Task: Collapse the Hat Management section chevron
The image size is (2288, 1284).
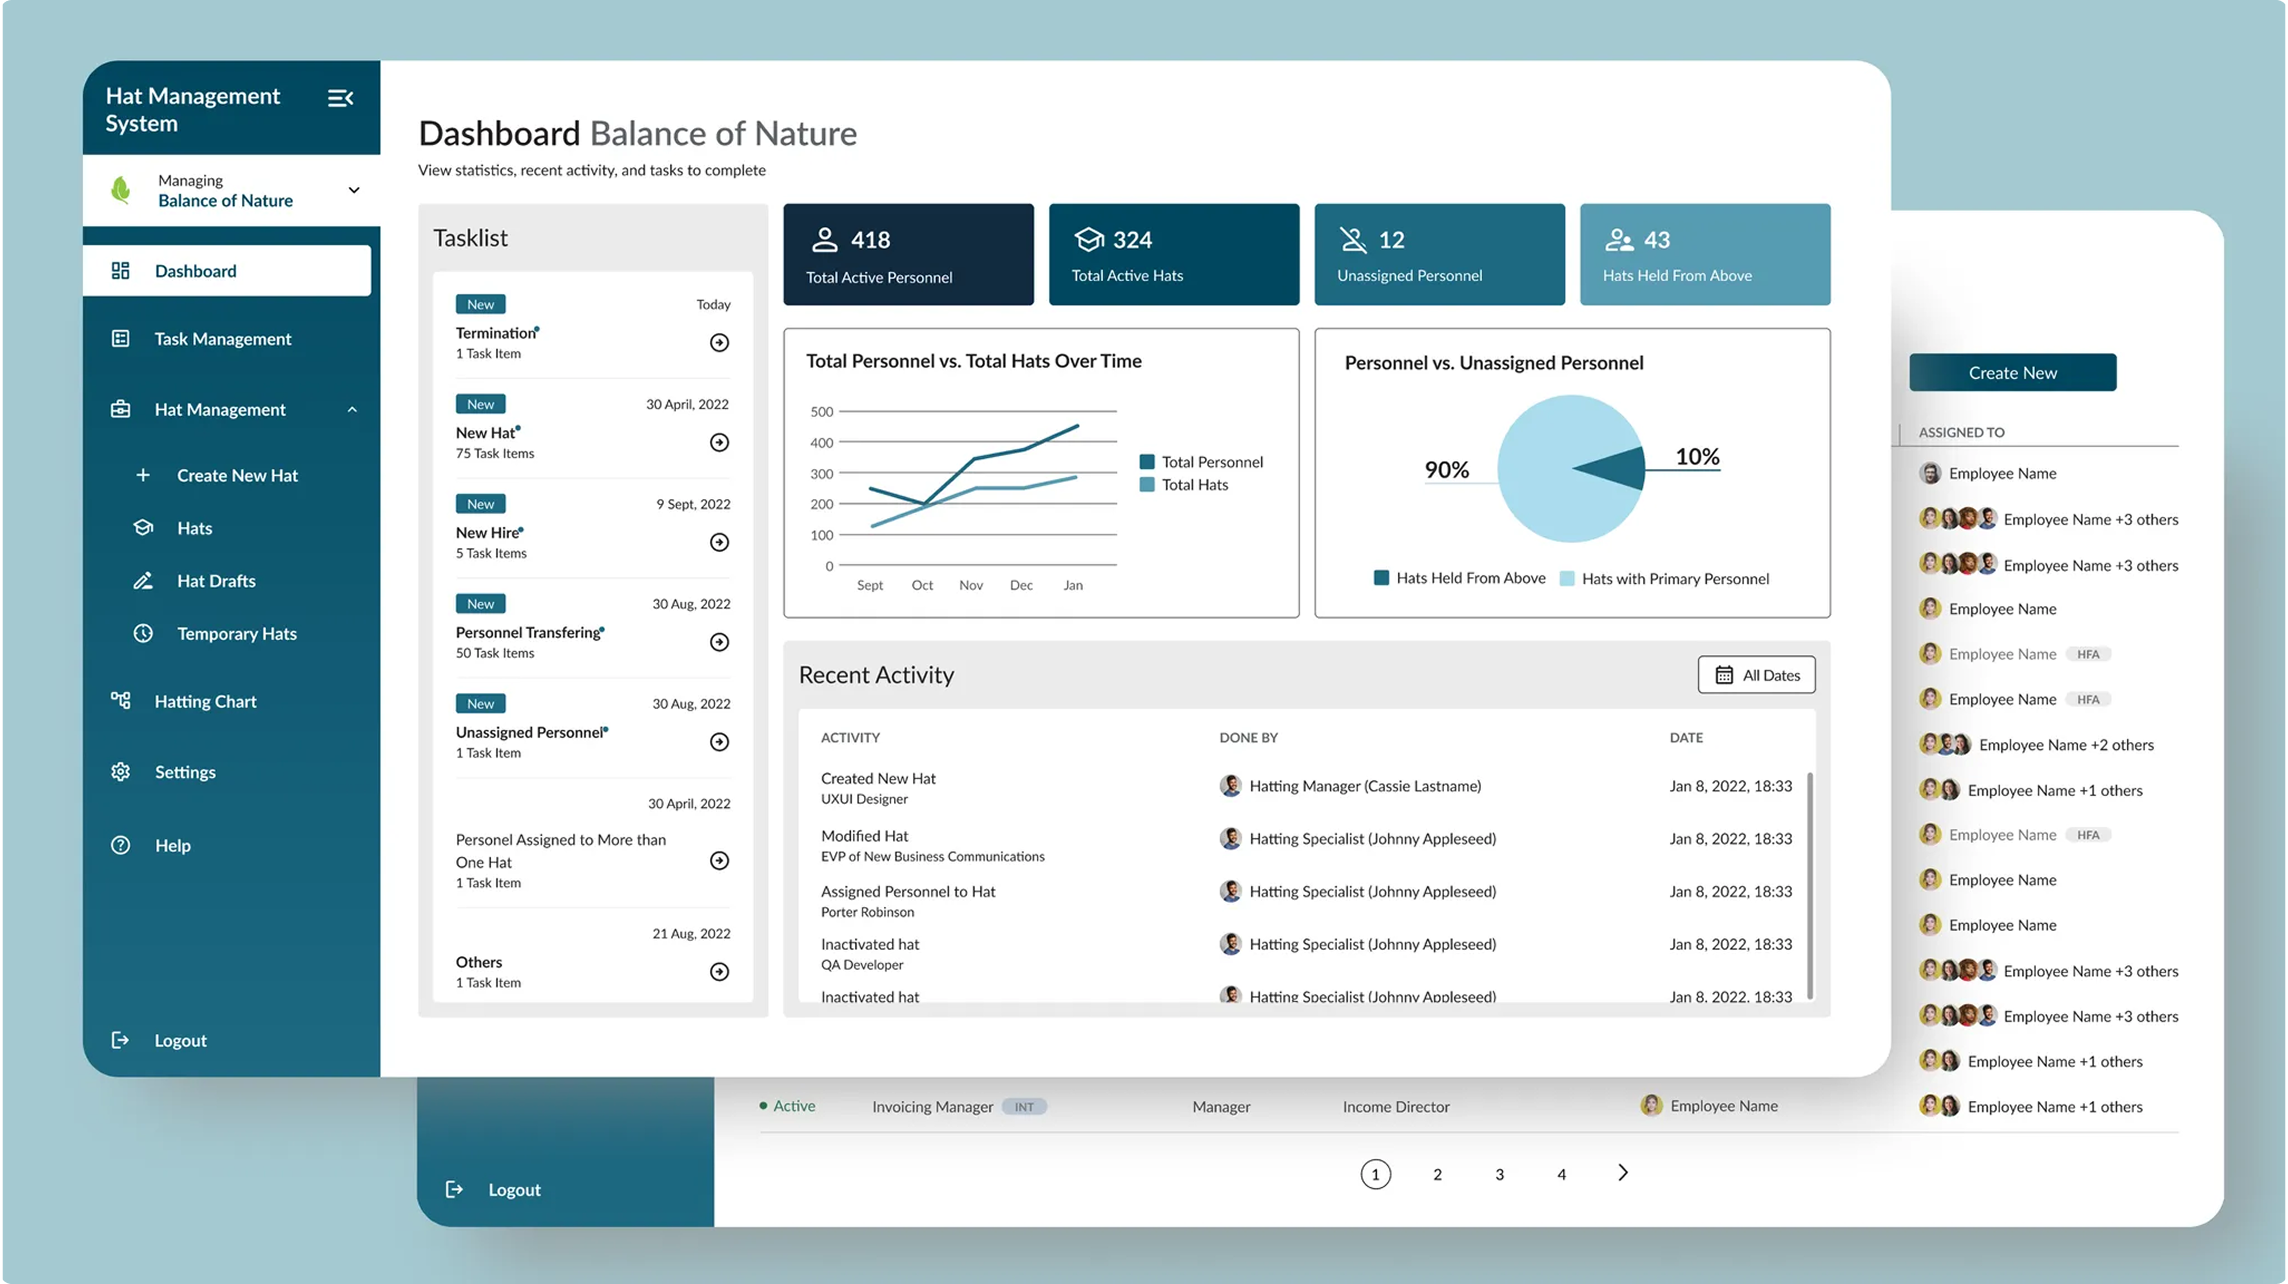Action: 352,410
